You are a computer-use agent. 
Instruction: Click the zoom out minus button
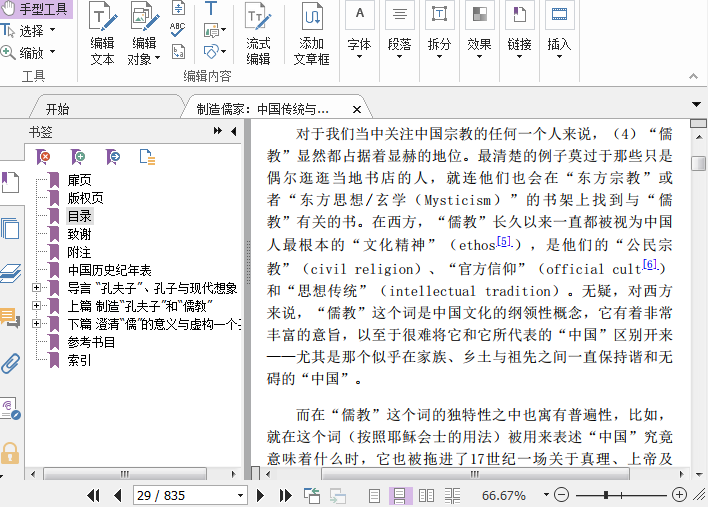561,495
